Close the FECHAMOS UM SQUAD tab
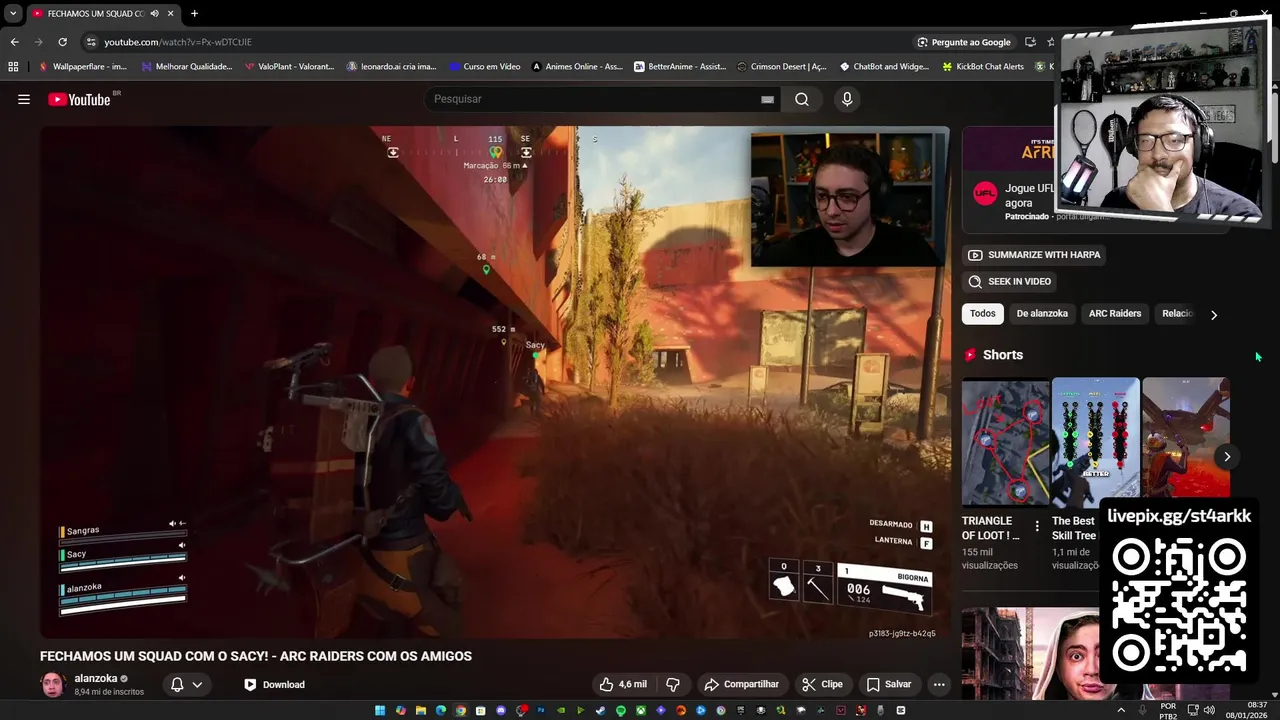 (x=171, y=13)
